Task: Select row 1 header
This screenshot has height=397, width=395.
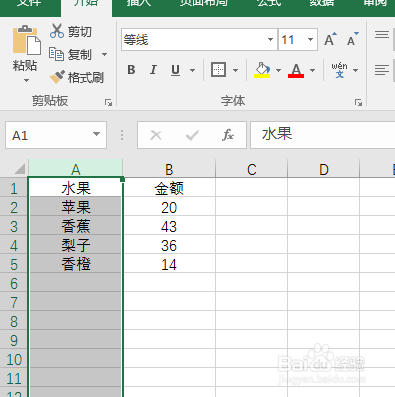Action: point(14,188)
